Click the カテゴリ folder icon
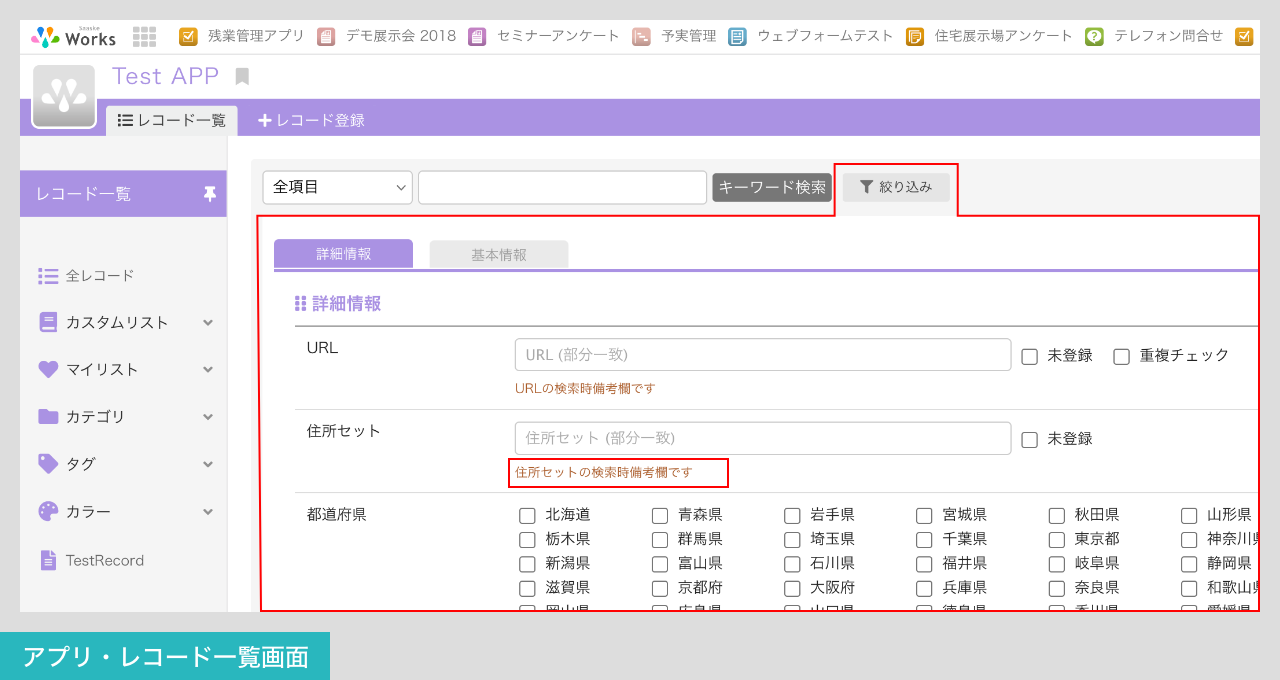 (x=48, y=416)
